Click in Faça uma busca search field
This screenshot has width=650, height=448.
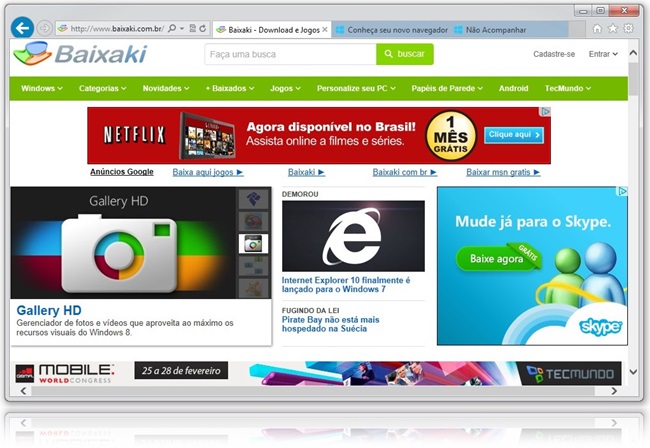(290, 54)
